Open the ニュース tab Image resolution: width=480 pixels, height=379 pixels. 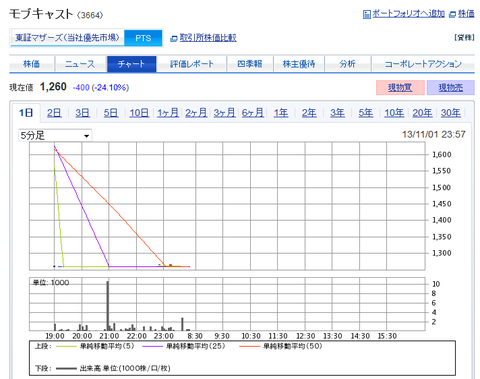click(80, 64)
